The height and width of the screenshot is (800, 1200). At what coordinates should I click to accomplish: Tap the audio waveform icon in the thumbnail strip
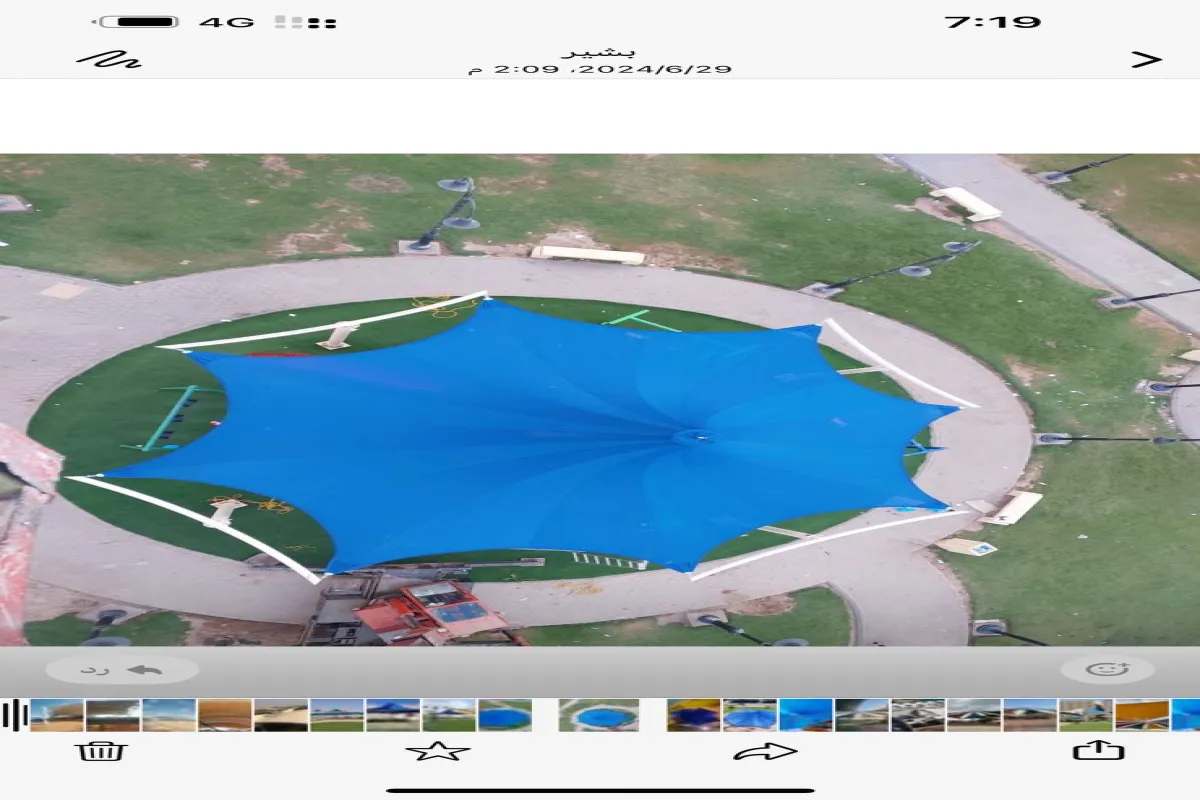14,715
